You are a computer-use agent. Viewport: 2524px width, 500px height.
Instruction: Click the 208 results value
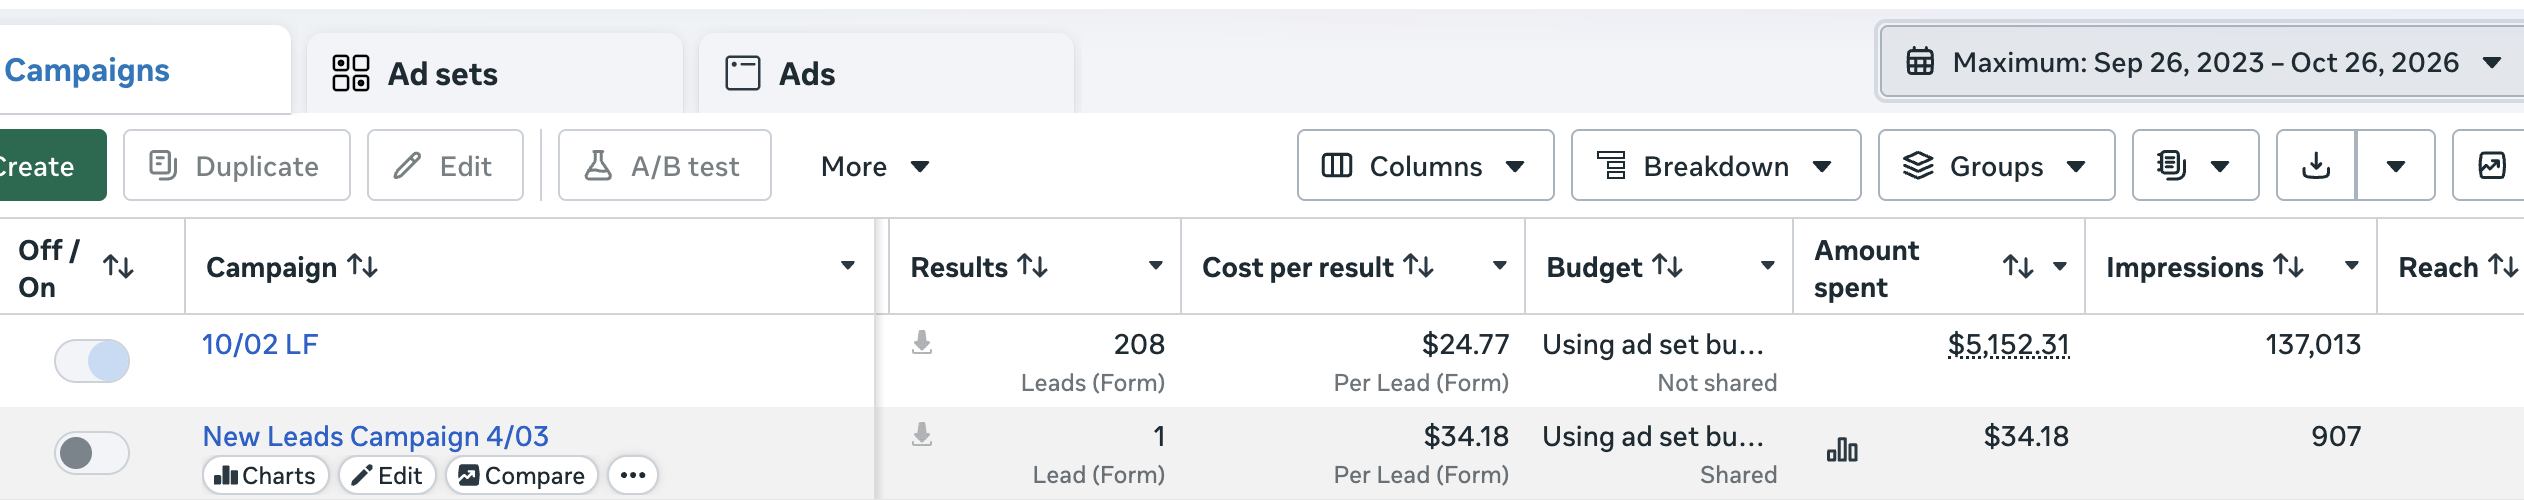(x=1139, y=344)
